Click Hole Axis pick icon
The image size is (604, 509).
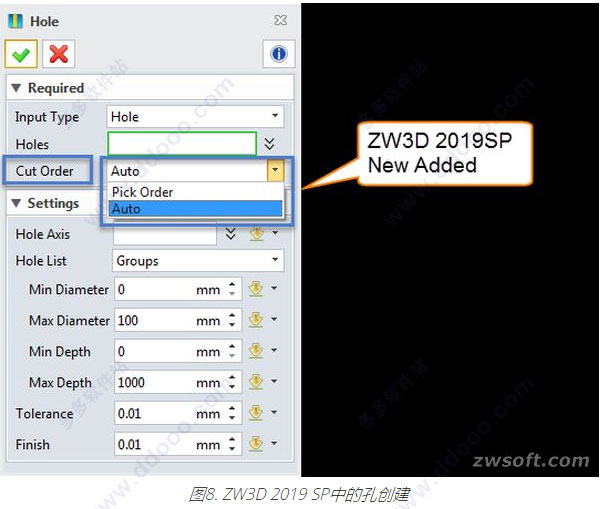257,234
